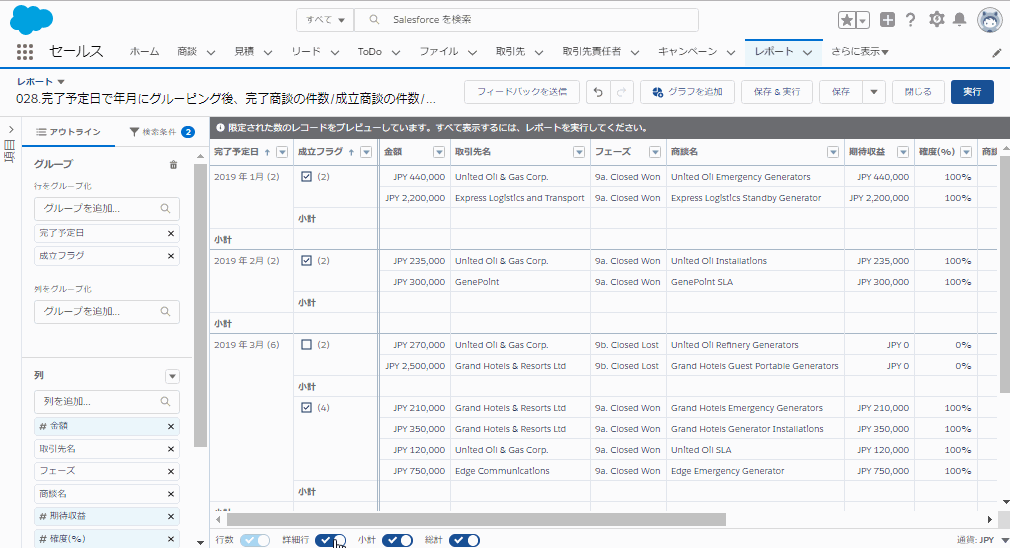Viewport: 1010px width, 548px height.
Task: Click the 保存 button
Action: click(841, 92)
